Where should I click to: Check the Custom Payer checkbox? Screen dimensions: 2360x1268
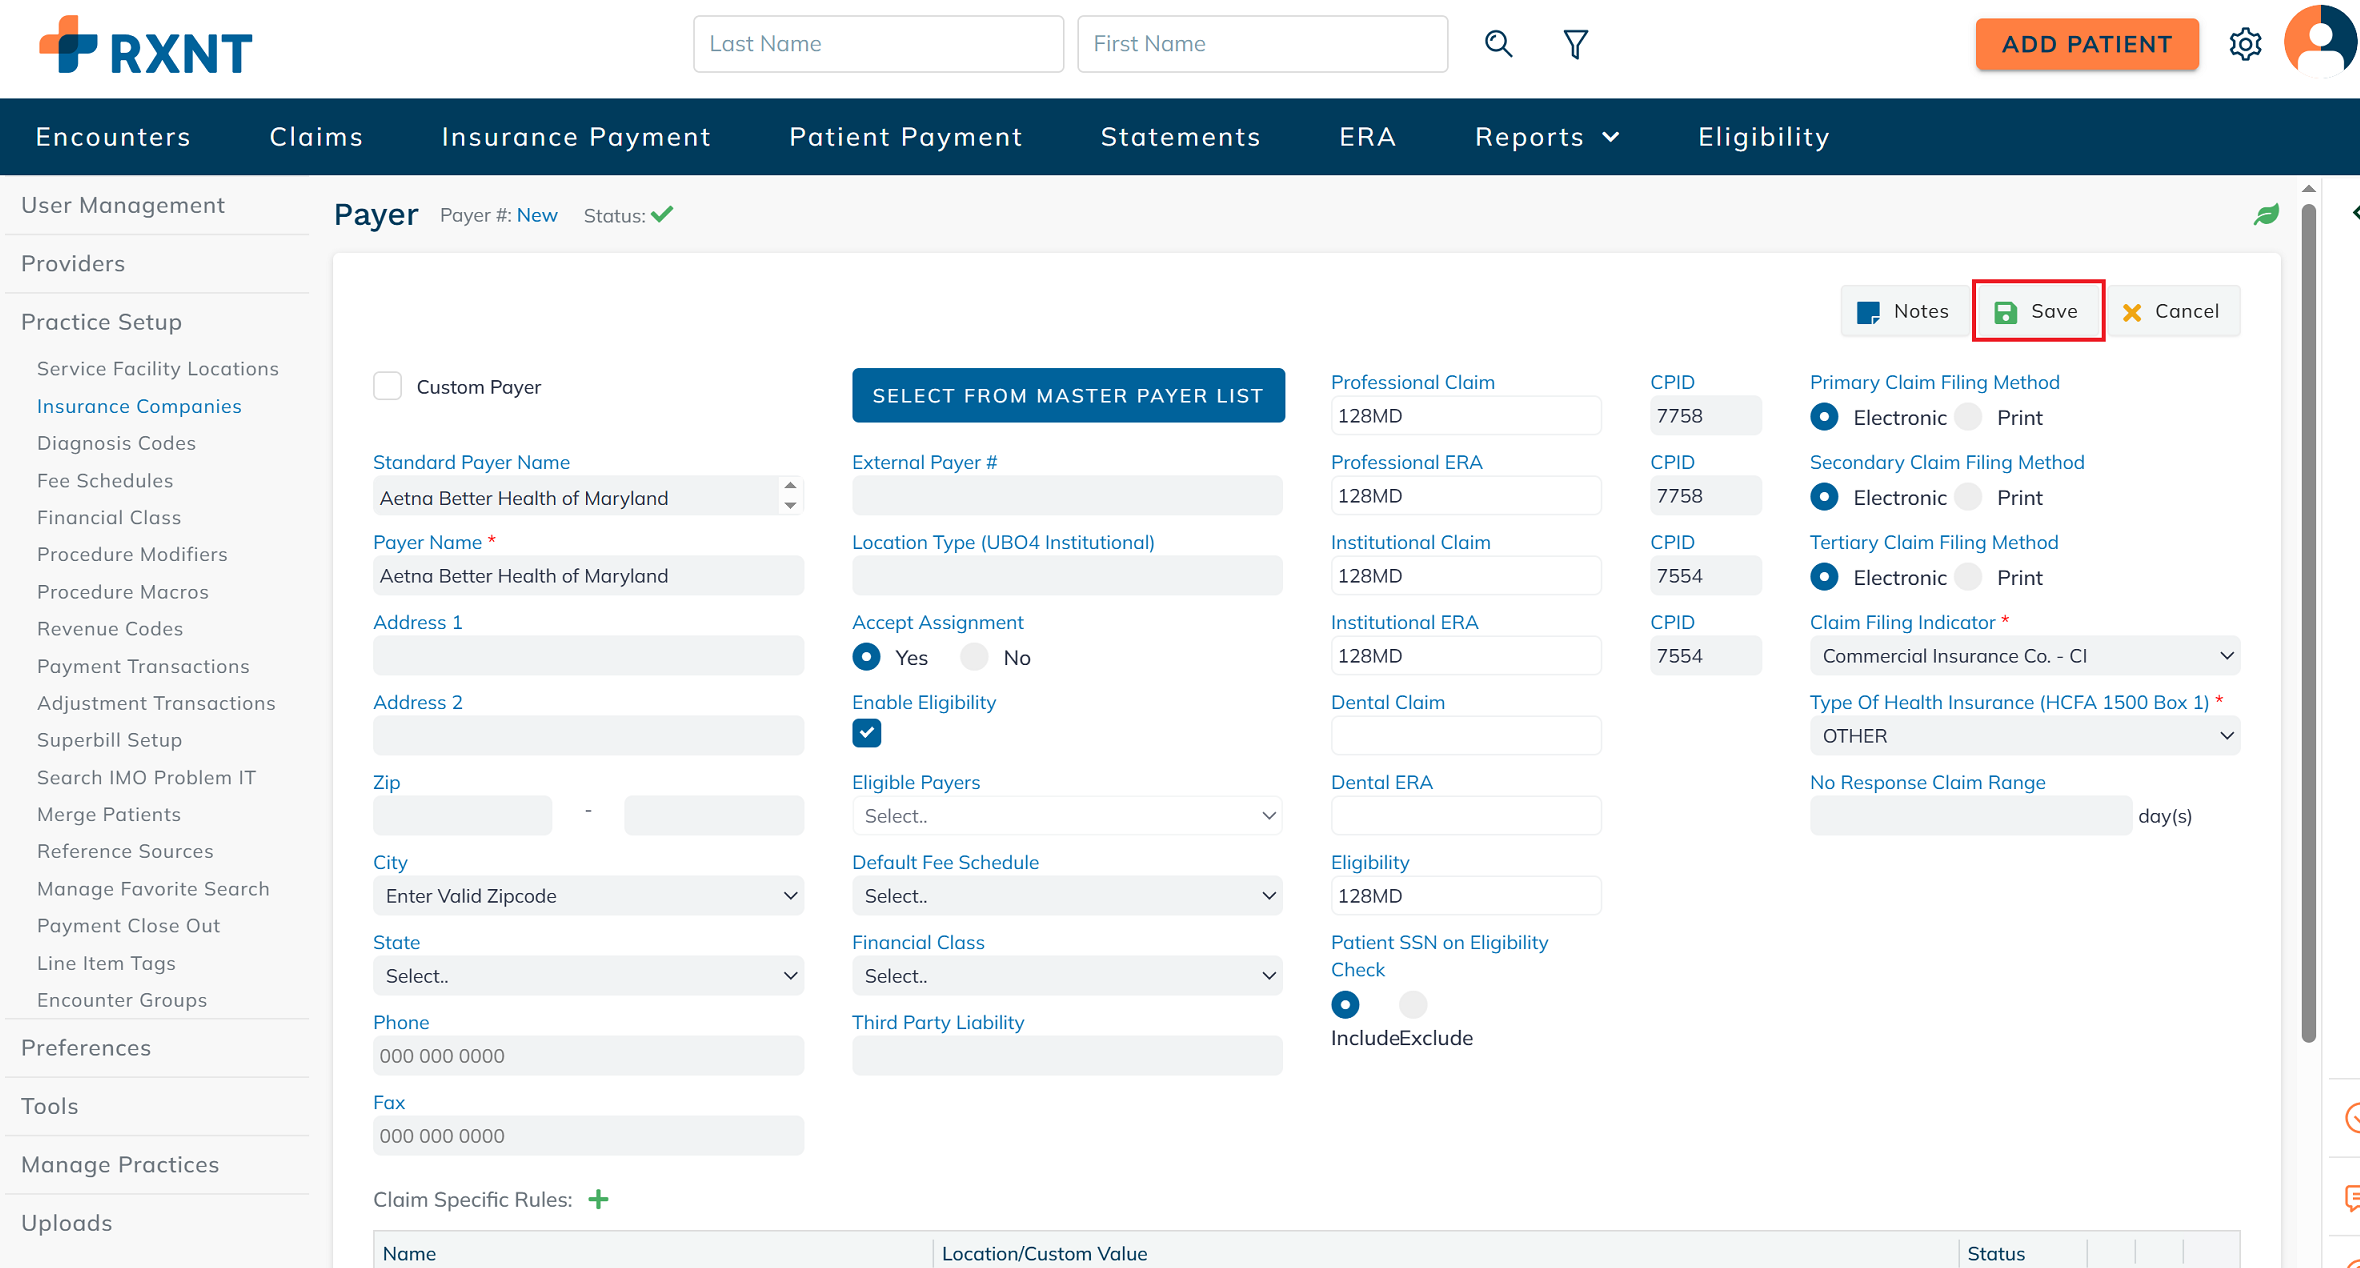pyautogui.click(x=388, y=386)
